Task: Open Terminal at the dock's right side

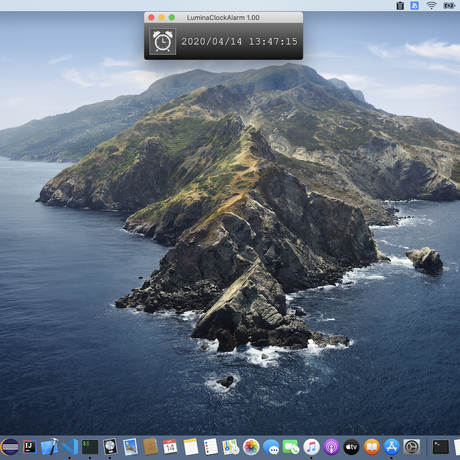Action: point(440,447)
